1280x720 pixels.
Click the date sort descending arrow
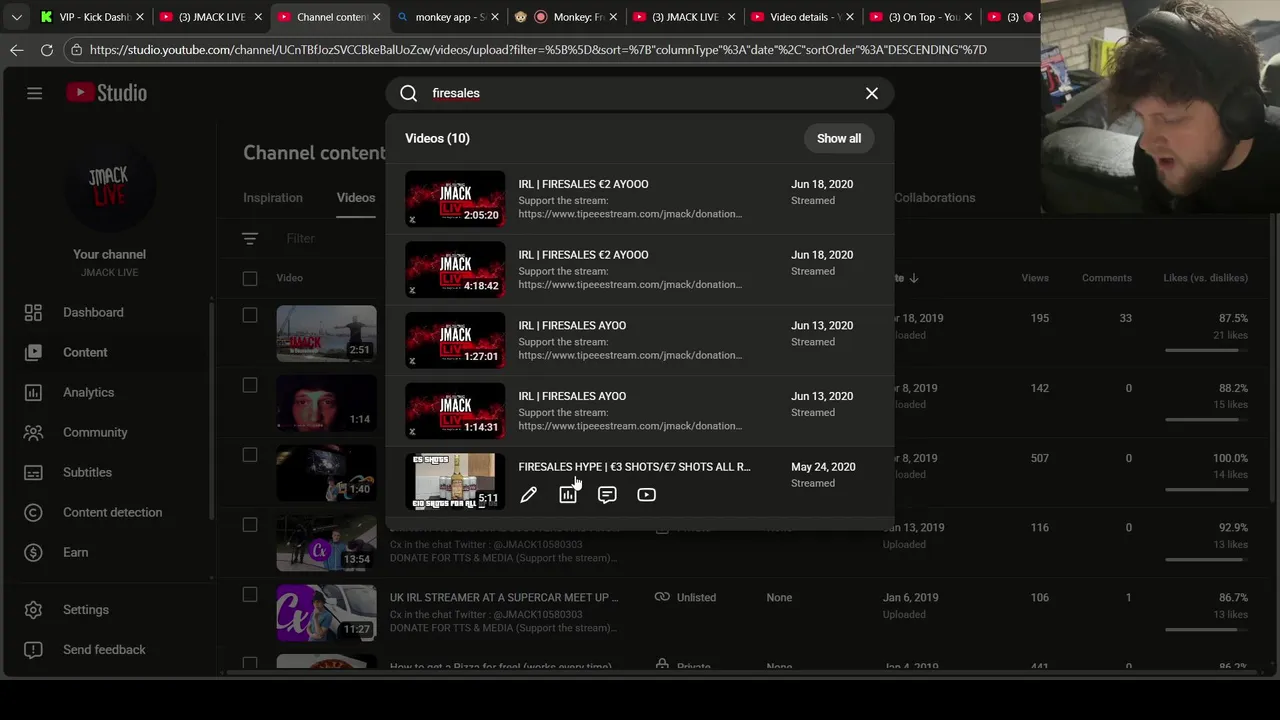pos(913,278)
